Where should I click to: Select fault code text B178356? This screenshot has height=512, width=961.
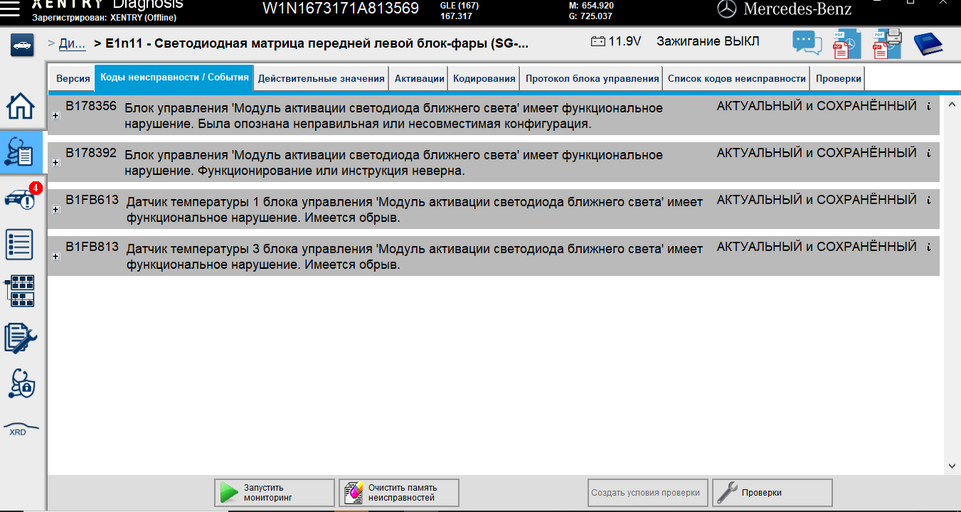[x=91, y=106]
